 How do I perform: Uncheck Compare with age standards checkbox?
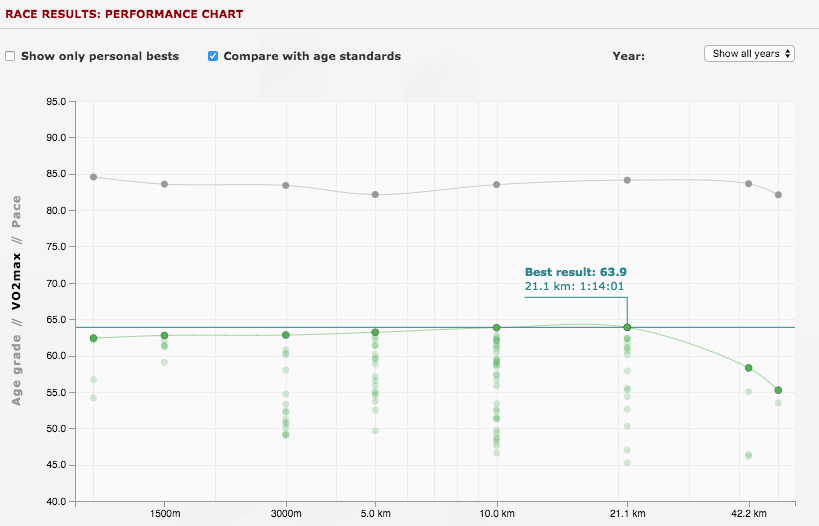pyautogui.click(x=213, y=56)
